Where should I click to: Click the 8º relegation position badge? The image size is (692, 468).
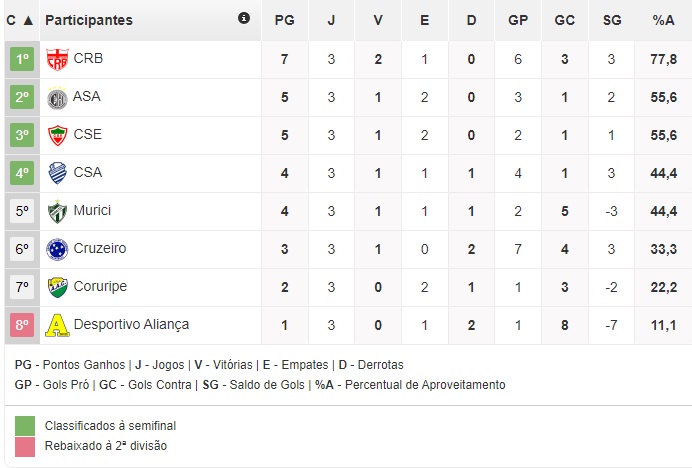point(23,325)
